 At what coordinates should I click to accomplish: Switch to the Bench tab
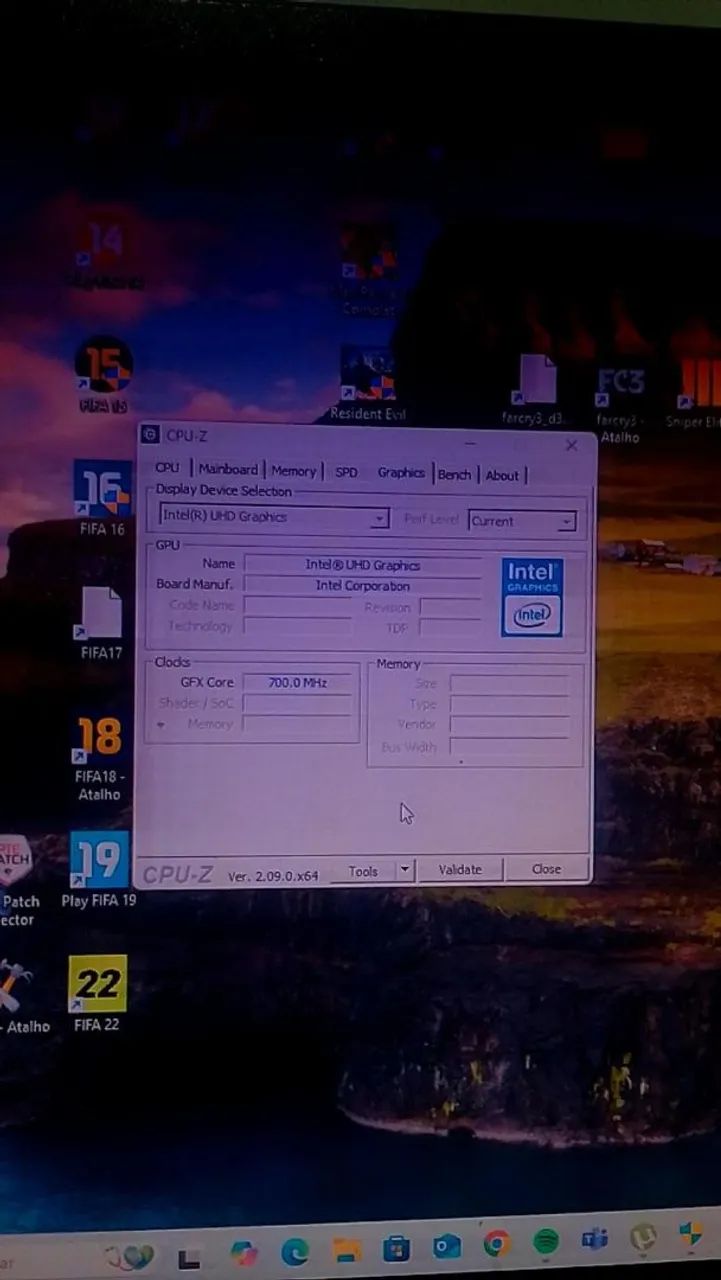pyautogui.click(x=454, y=474)
